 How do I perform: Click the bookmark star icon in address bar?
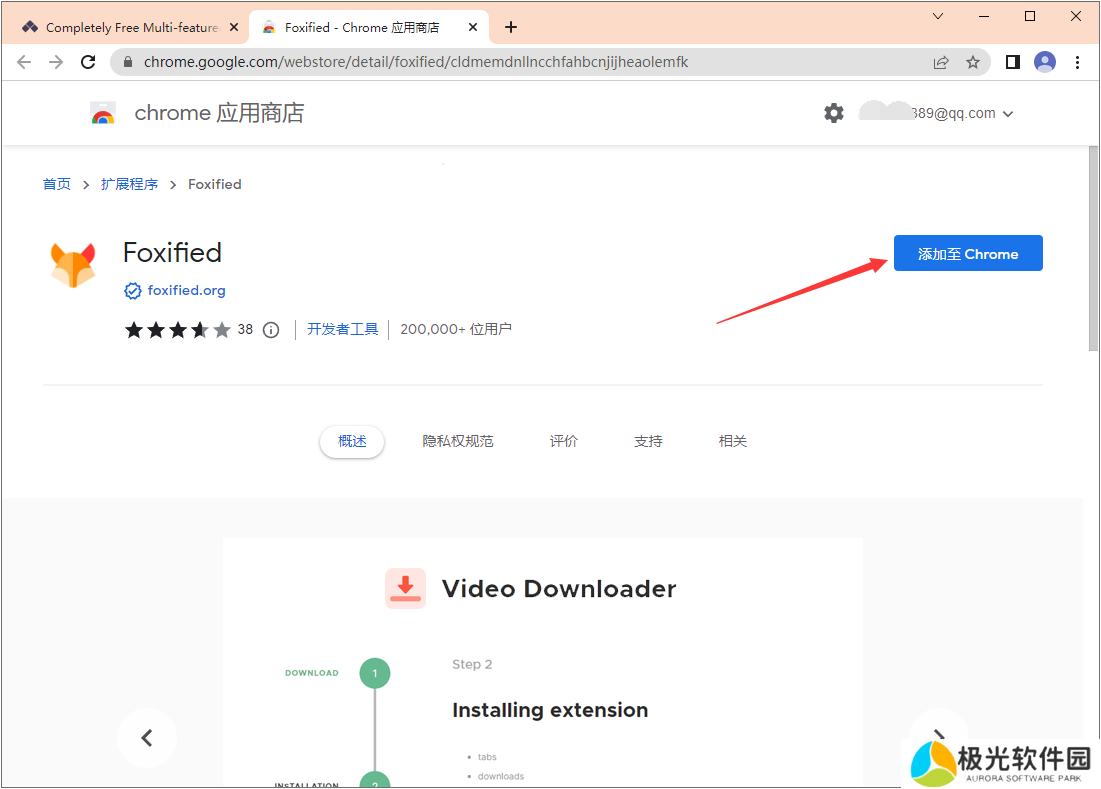coord(973,62)
